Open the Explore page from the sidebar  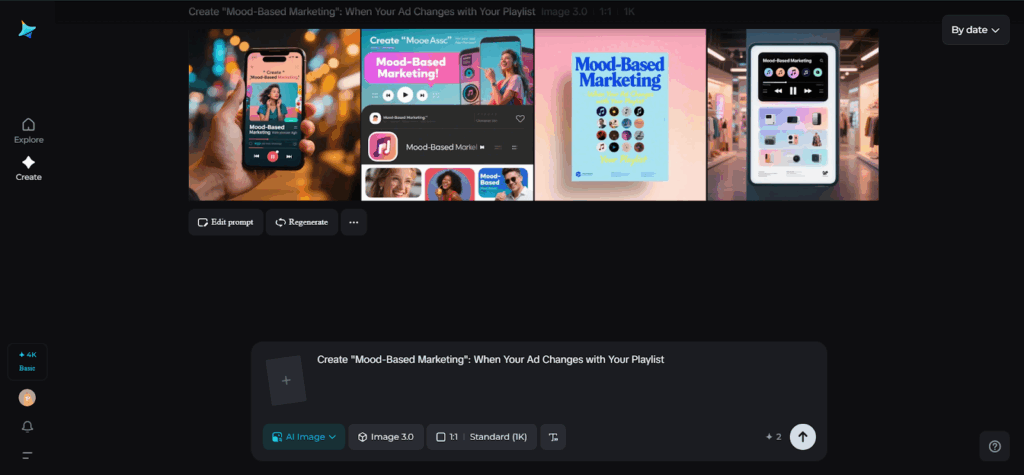28,130
